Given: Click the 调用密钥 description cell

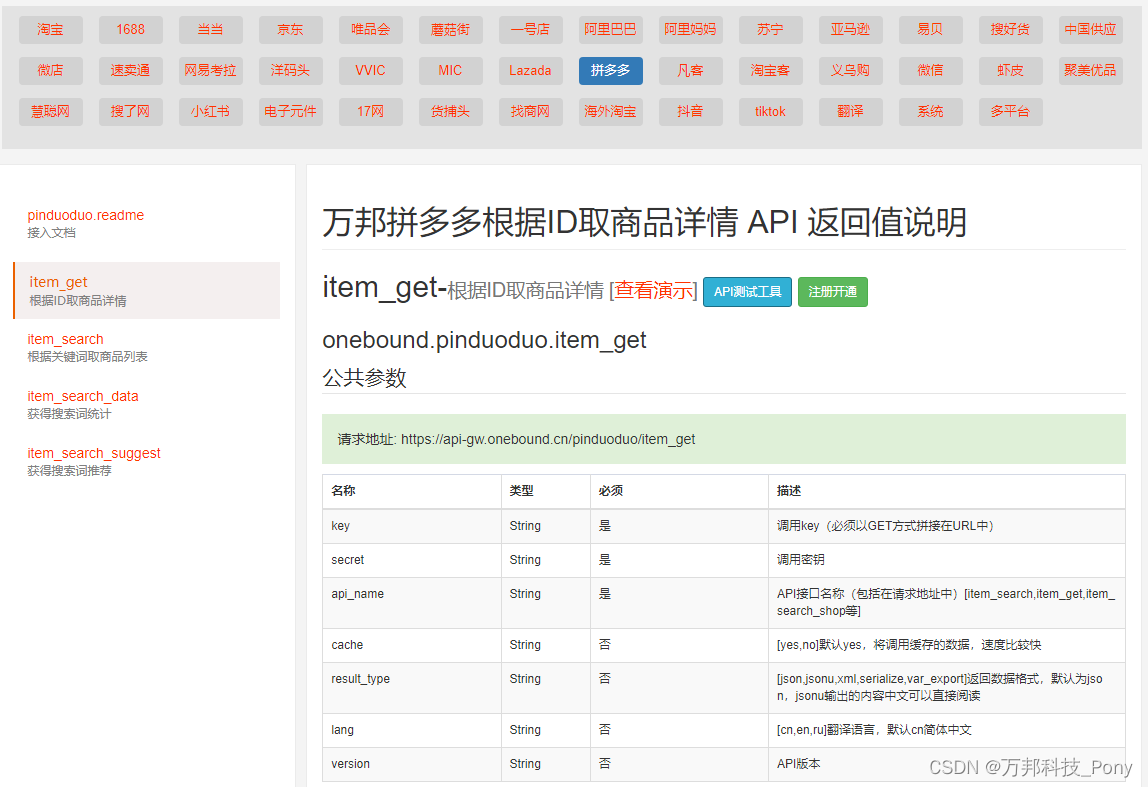Looking at the screenshot, I should click(947, 560).
